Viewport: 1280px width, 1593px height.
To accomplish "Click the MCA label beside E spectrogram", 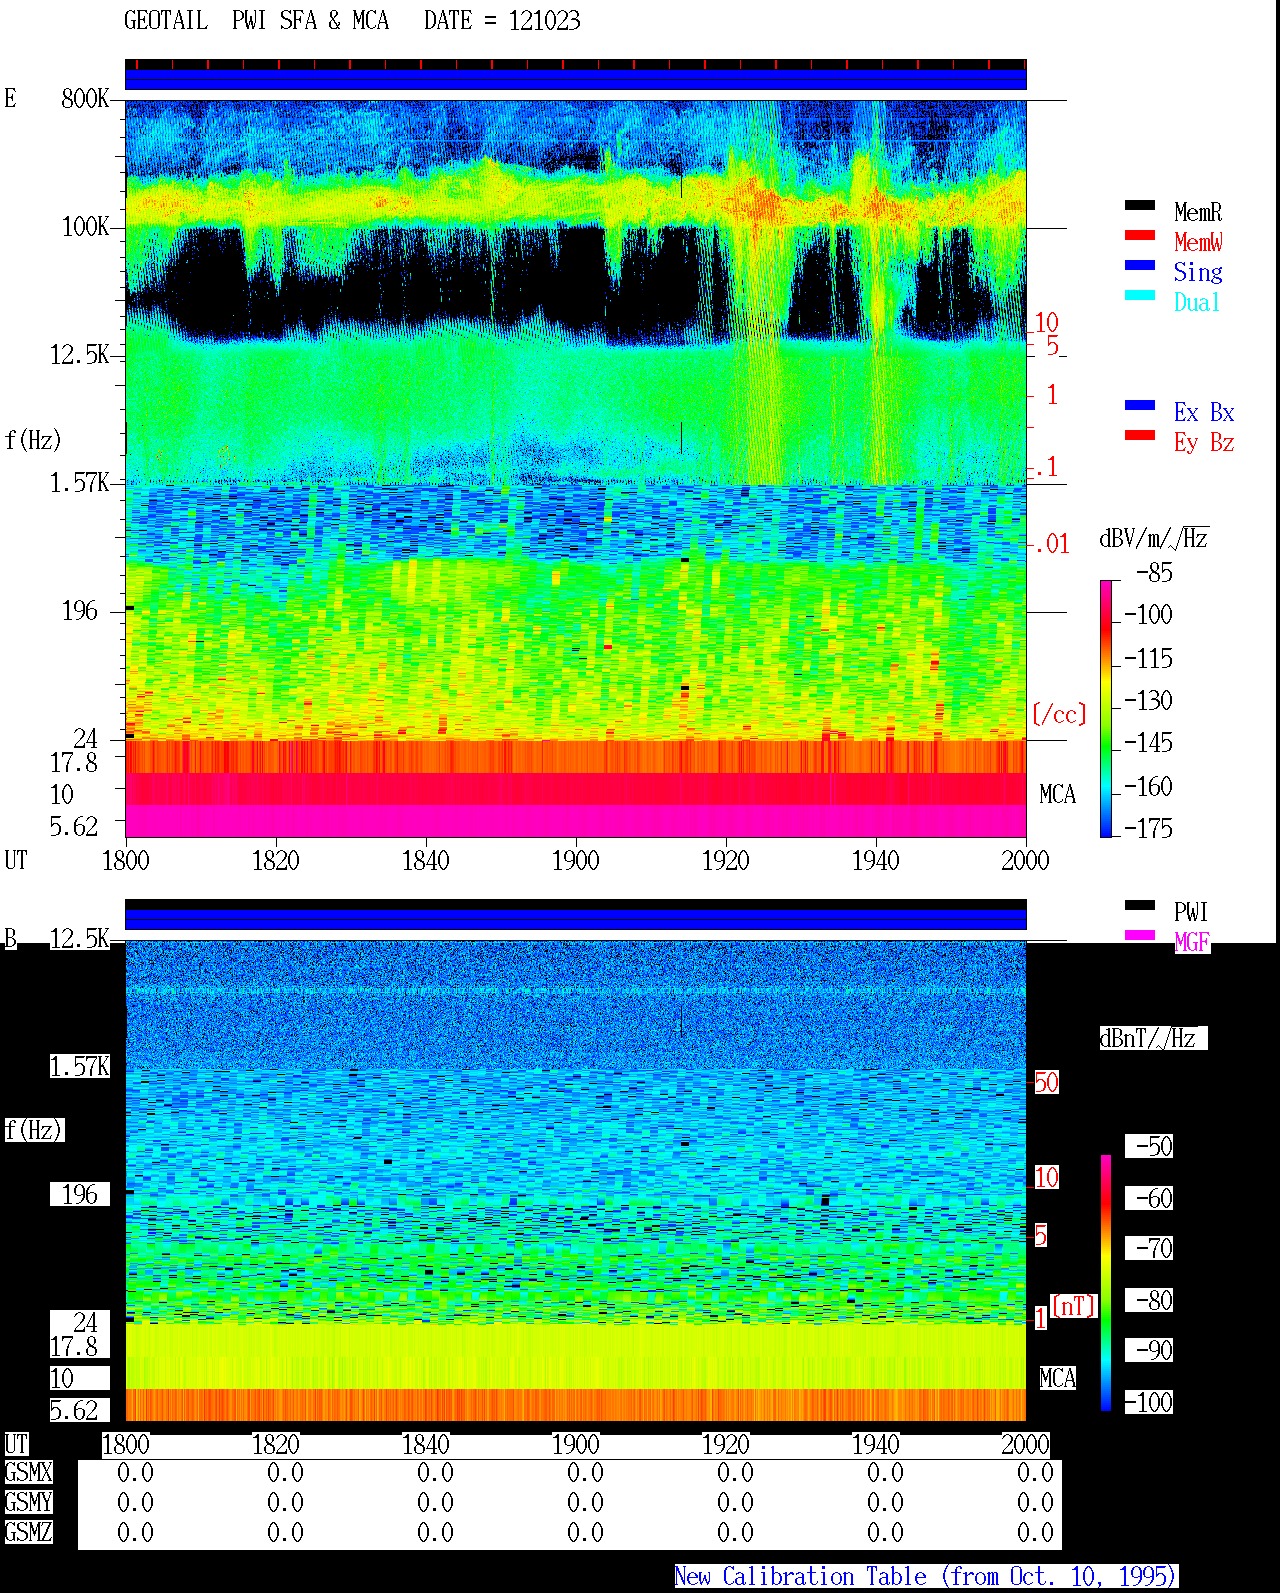I will 1057,795.
